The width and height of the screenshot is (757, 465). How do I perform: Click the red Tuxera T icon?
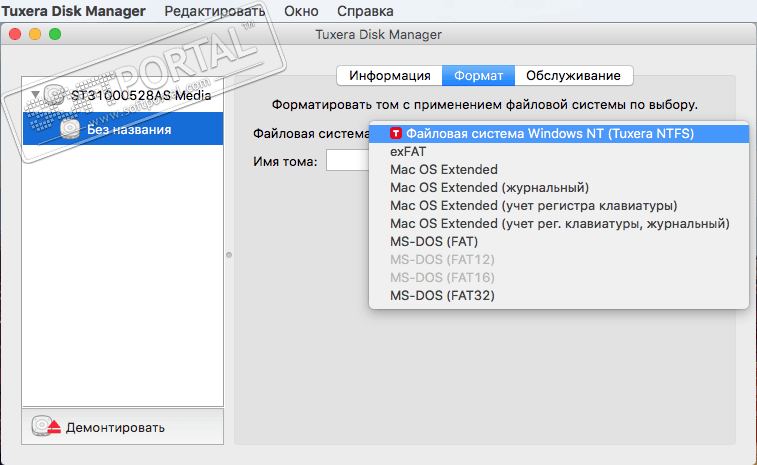(x=396, y=133)
